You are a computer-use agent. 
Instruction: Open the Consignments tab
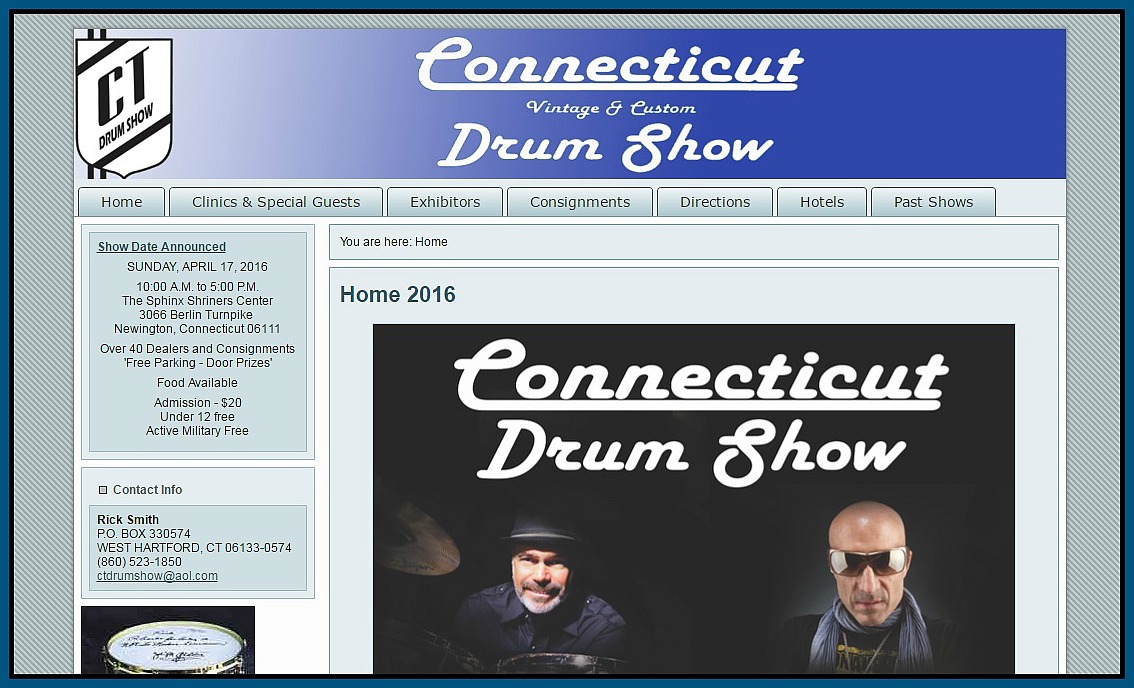pos(580,201)
